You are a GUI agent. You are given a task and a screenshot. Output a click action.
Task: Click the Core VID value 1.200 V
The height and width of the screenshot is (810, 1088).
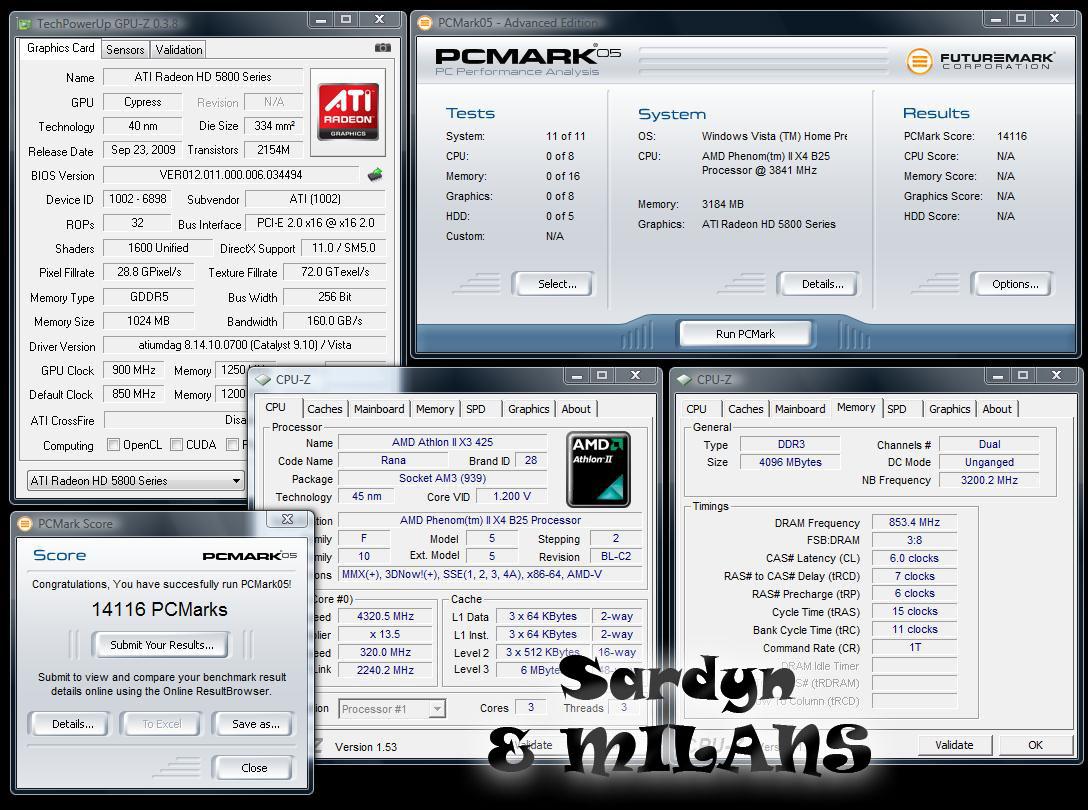click(x=511, y=496)
